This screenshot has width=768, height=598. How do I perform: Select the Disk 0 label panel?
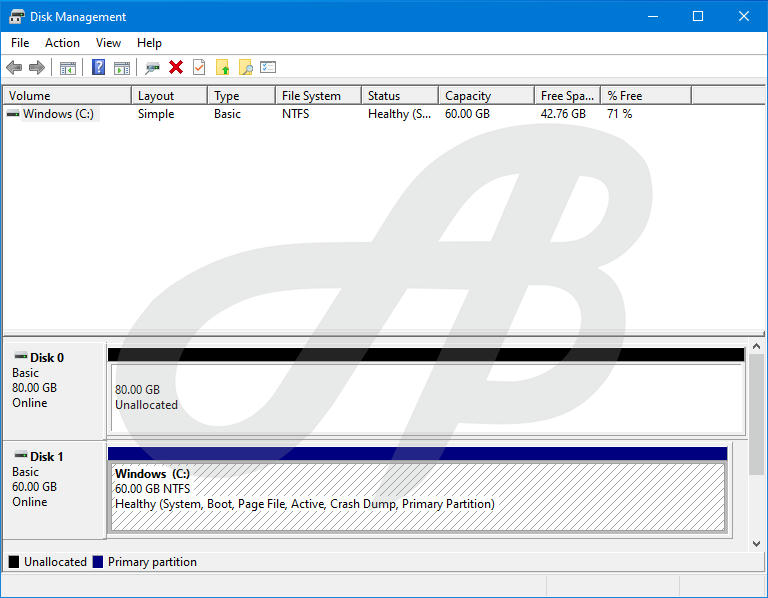[x=54, y=391]
